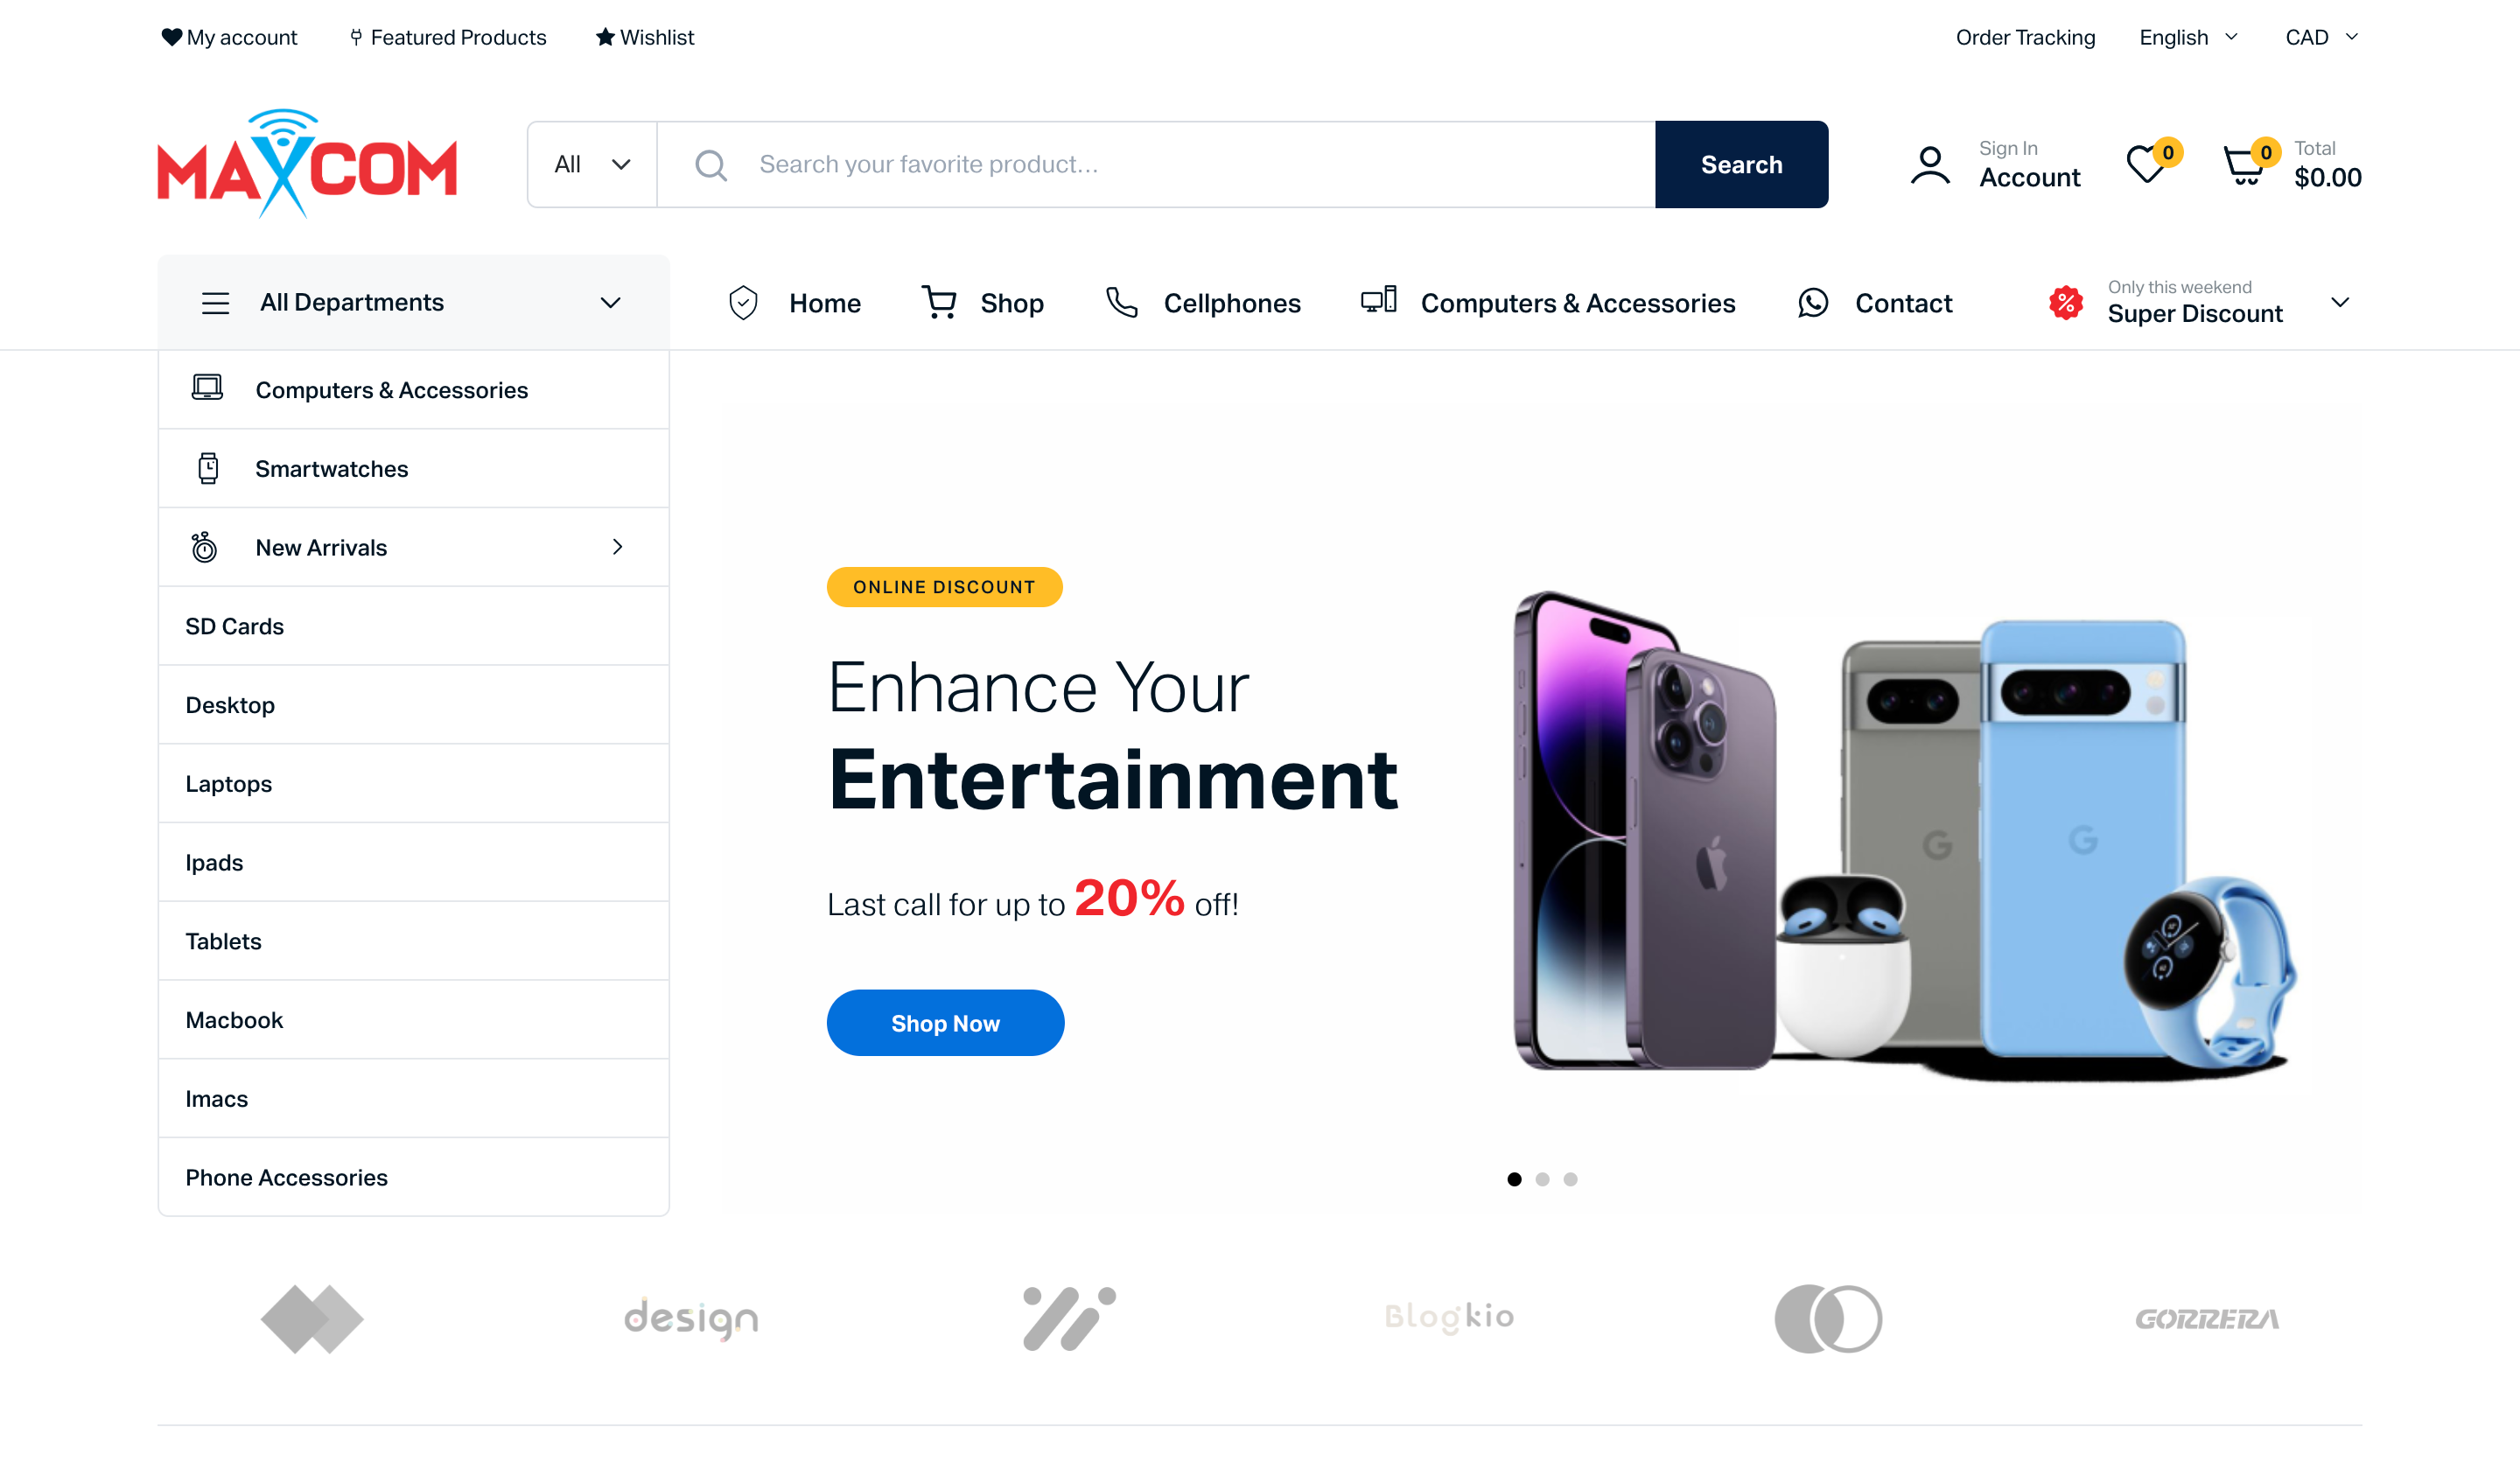Expand the English language selector
The image size is (2520, 1462).
pyautogui.click(x=2188, y=37)
